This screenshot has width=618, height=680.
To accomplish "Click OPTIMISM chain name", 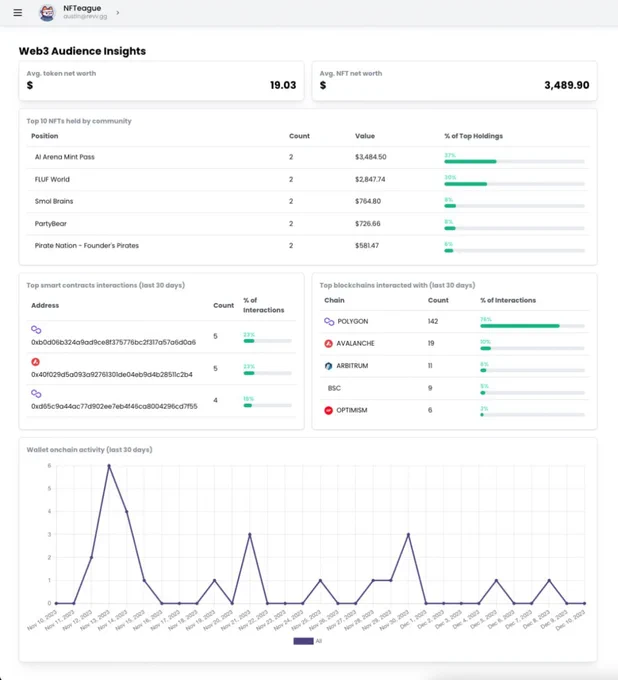I will coord(352,410).
